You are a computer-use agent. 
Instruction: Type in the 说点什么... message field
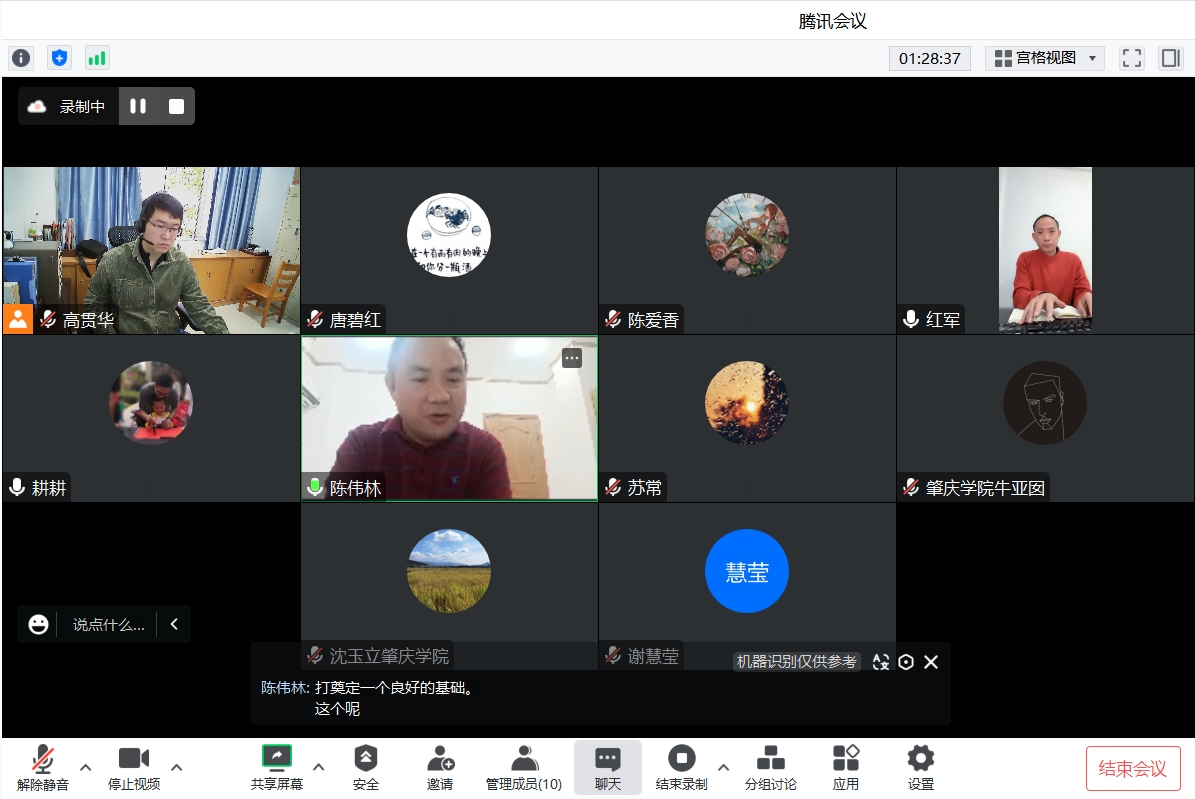click(108, 624)
